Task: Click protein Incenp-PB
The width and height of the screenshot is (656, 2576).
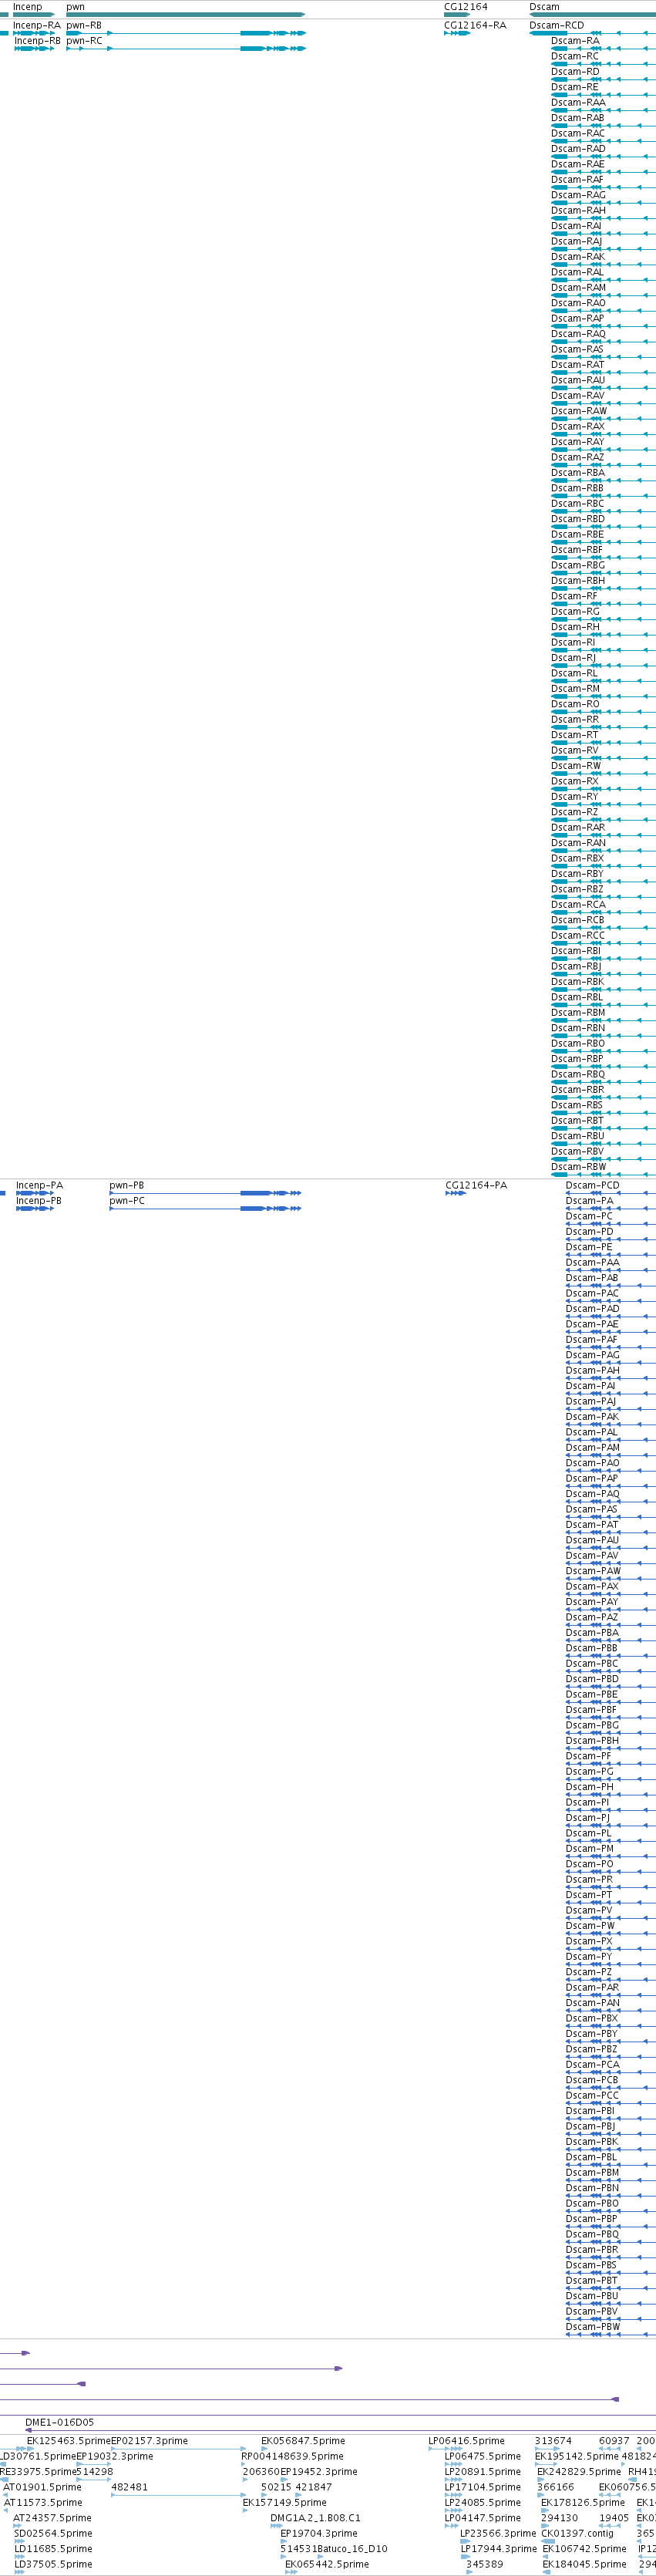Action: 39,1201
